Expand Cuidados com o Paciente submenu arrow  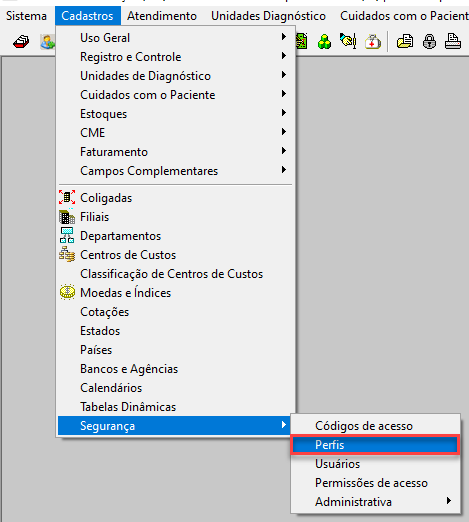click(284, 94)
